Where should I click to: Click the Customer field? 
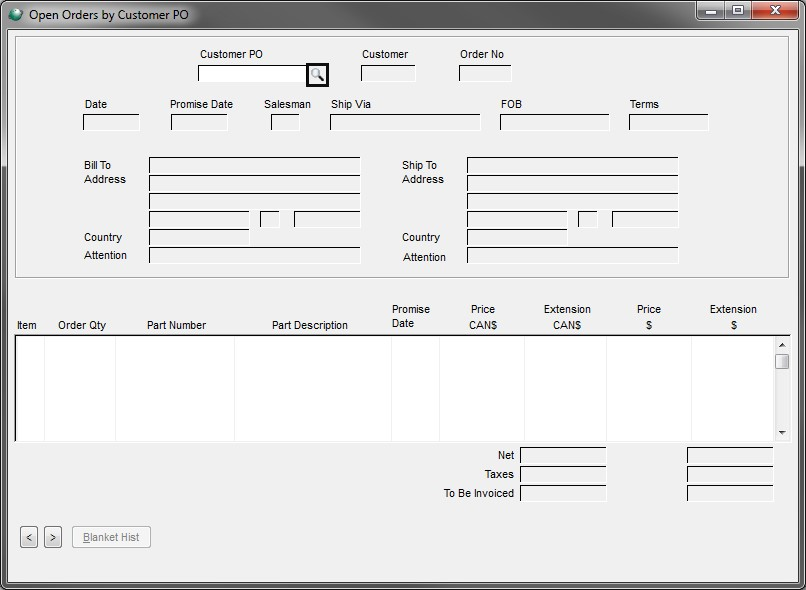[x=388, y=73]
